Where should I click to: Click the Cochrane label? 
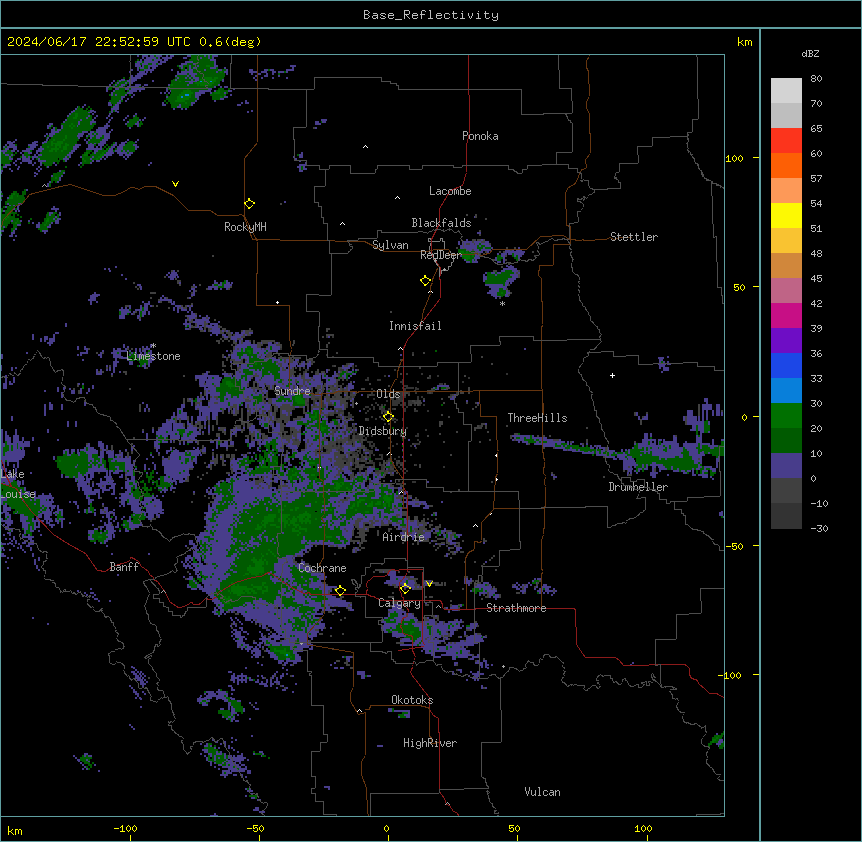pos(322,568)
